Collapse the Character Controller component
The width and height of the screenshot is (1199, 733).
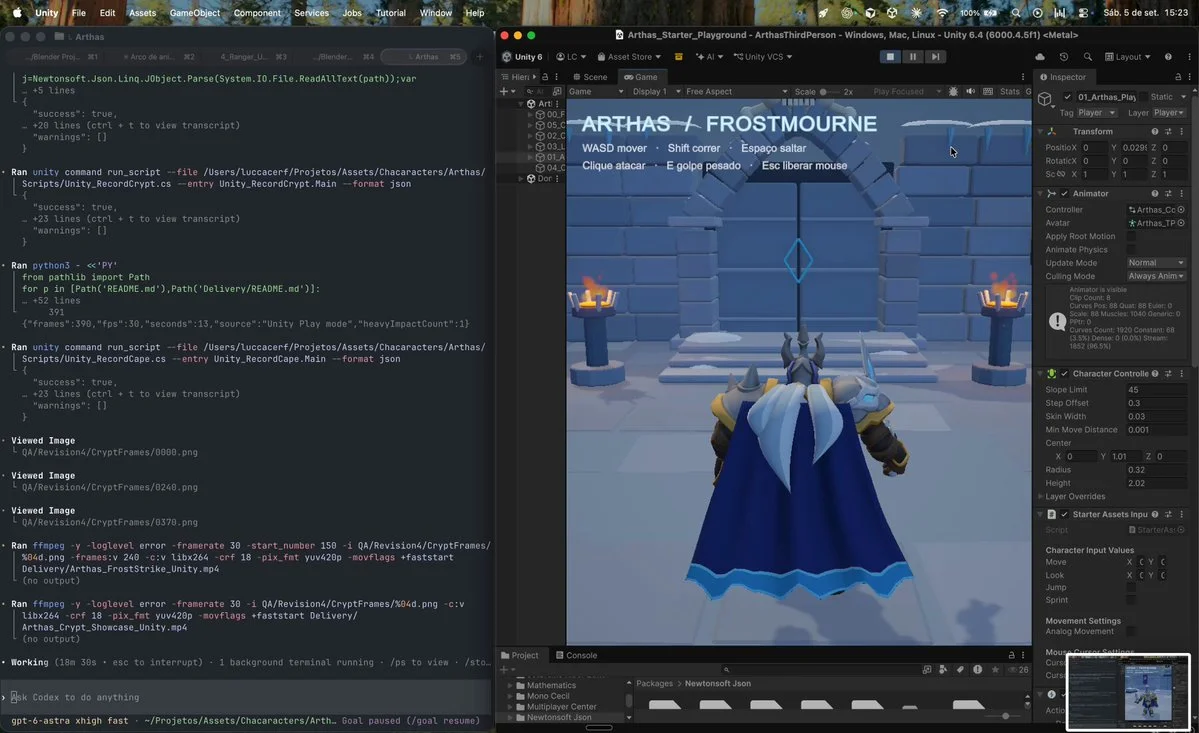coord(1040,374)
